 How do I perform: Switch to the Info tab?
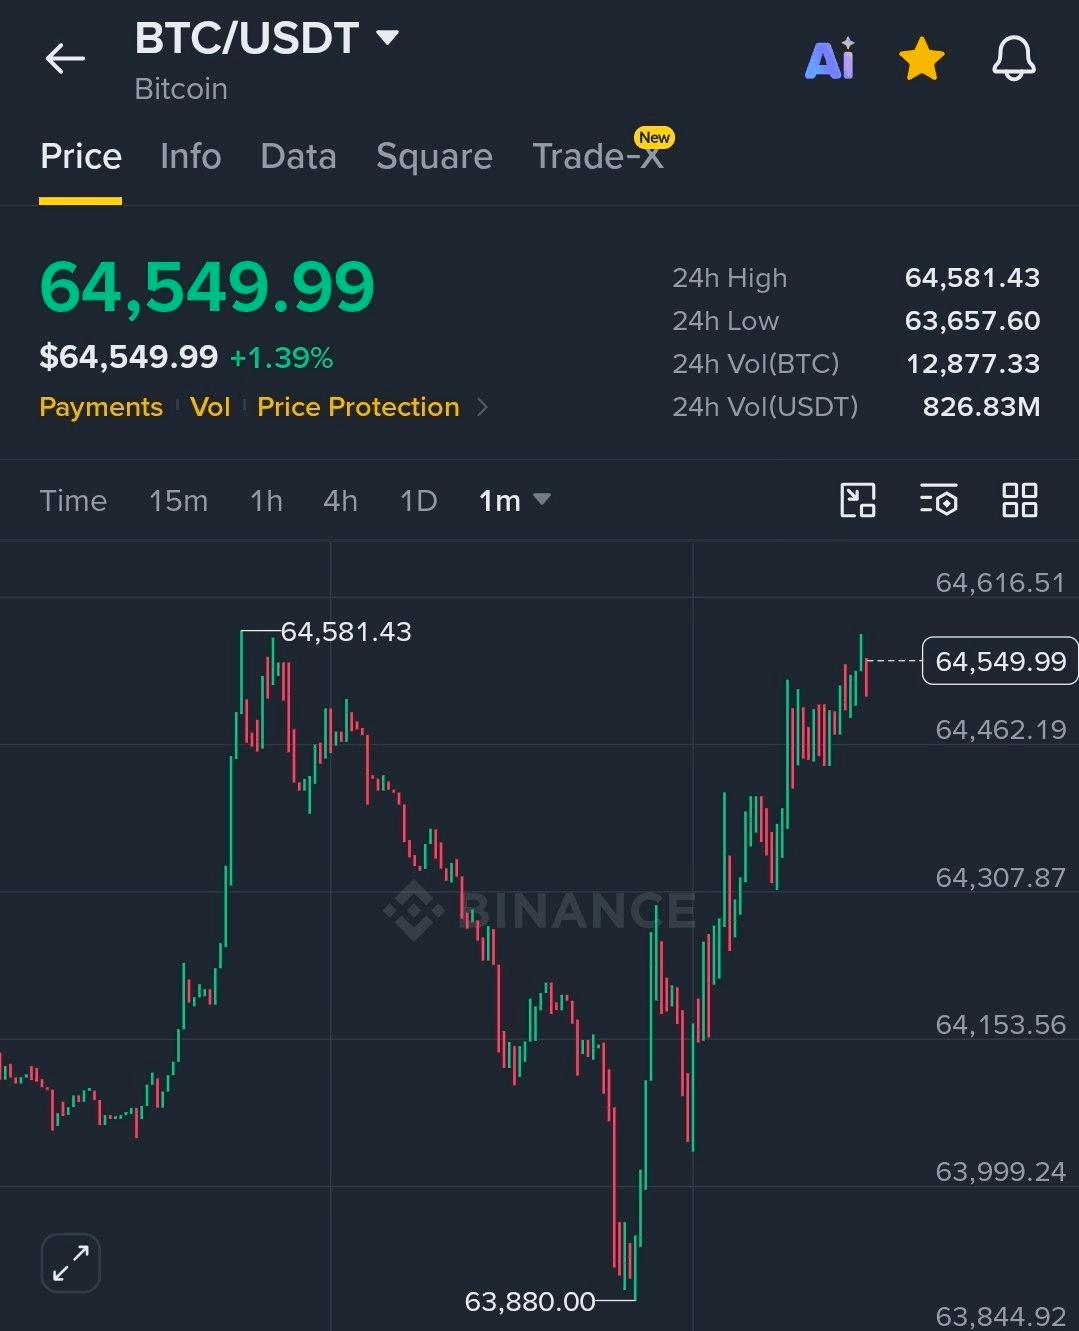[x=190, y=156]
